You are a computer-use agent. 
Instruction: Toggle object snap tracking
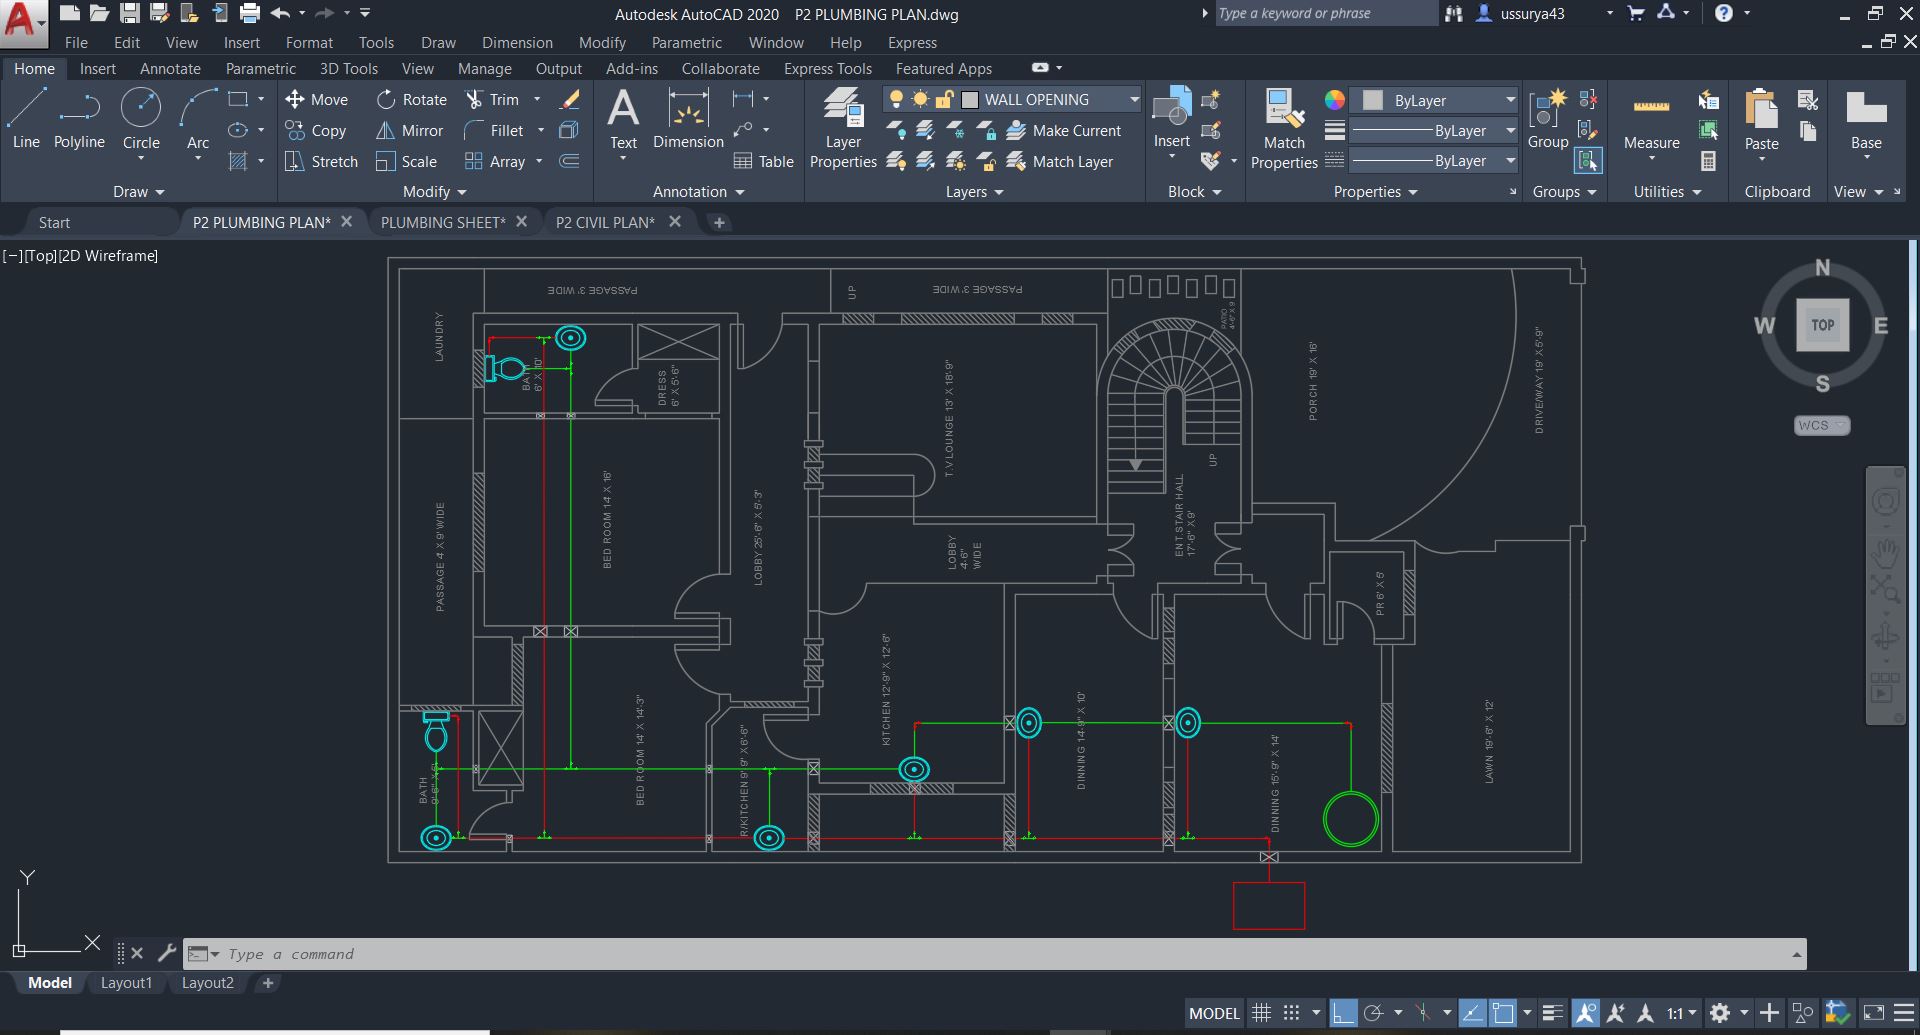1472,1013
